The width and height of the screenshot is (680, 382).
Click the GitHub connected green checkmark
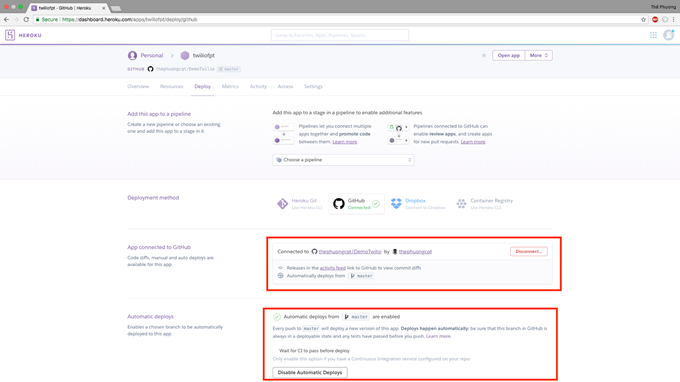pos(376,204)
